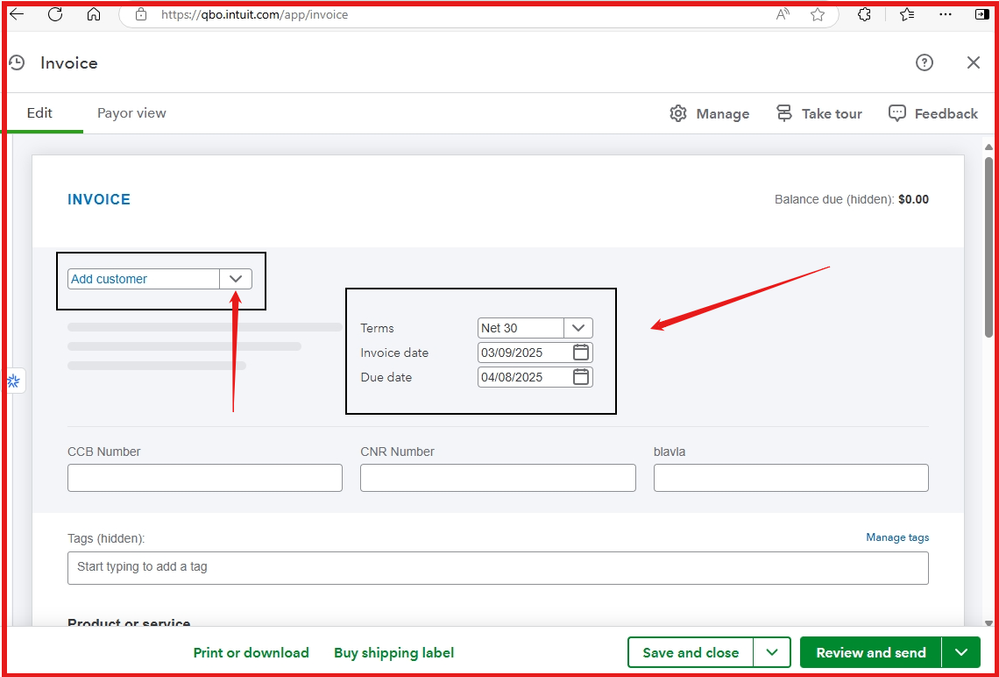The image size is (999, 677).
Task: Click the sidebar toggle icon in browser
Action: [982, 14]
